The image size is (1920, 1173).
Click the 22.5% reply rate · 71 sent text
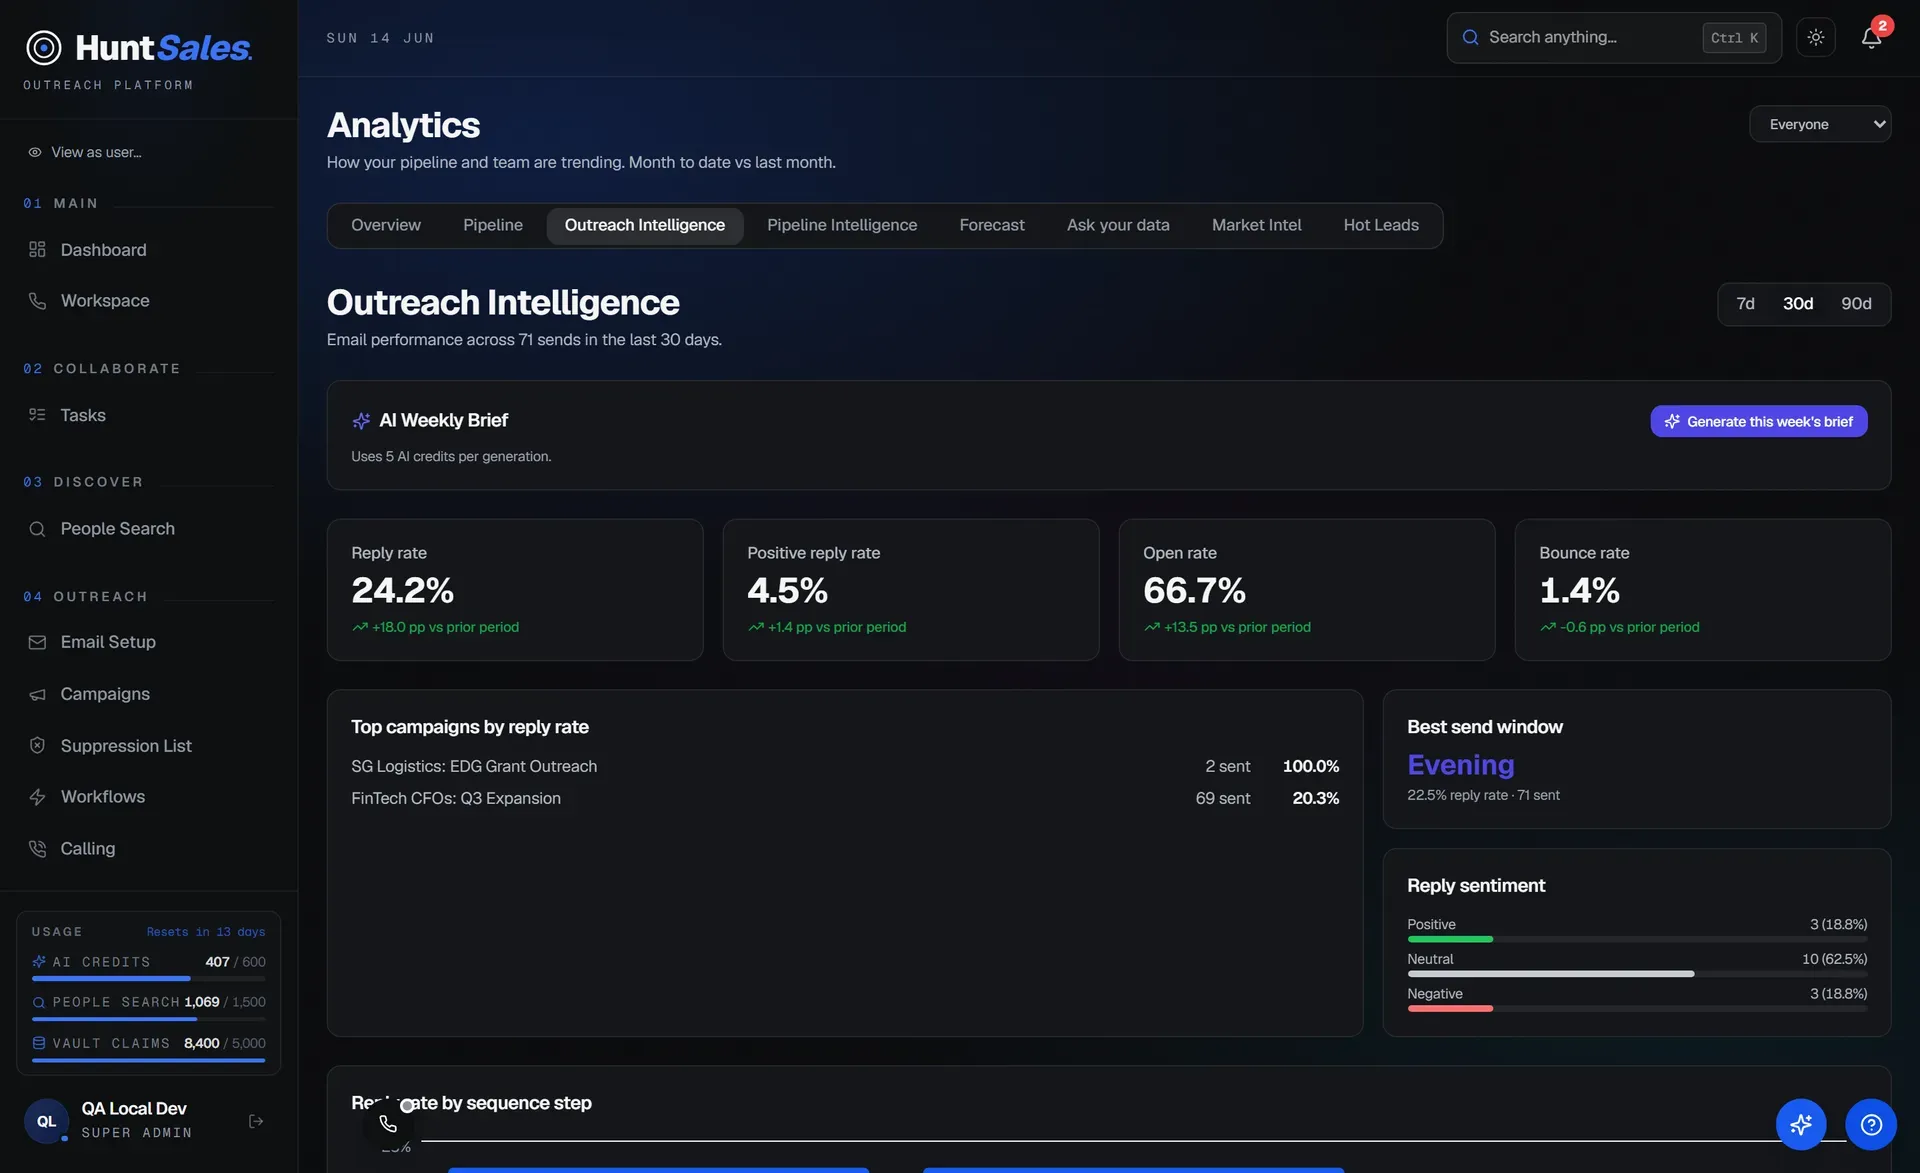1483,796
